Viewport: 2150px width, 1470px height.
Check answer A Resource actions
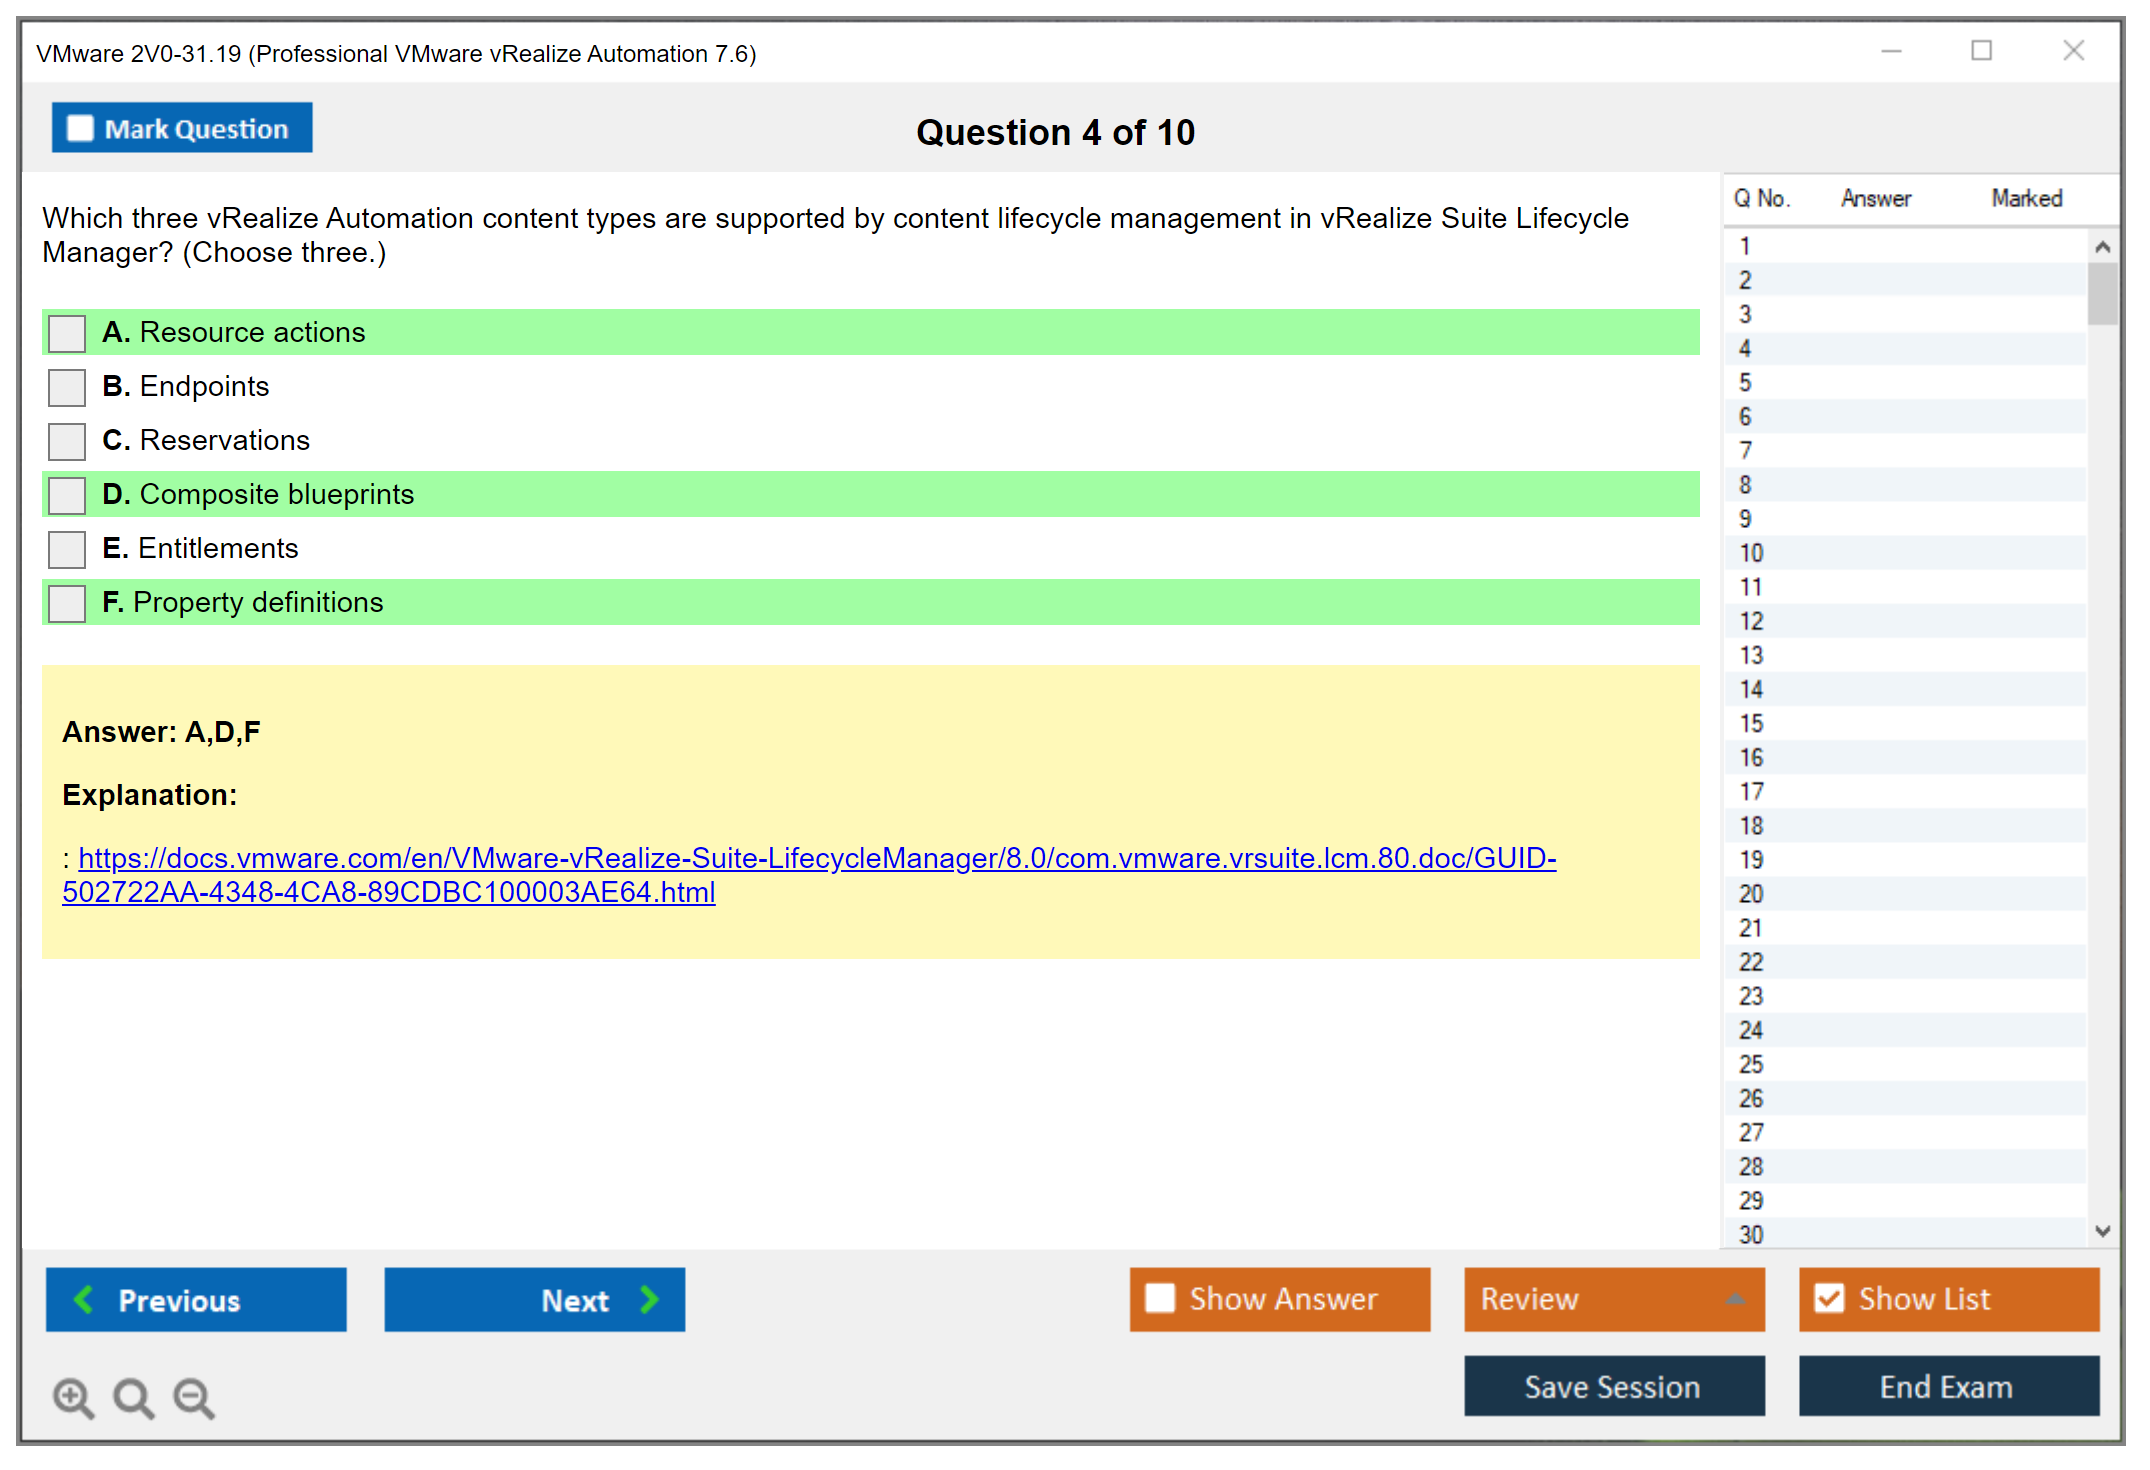pyautogui.click(x=67, y=333)
